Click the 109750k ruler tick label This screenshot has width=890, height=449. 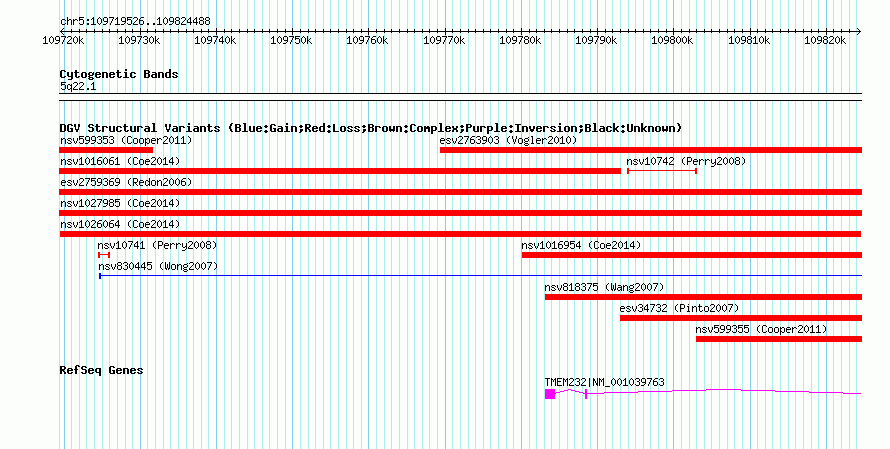pos(291,41)
